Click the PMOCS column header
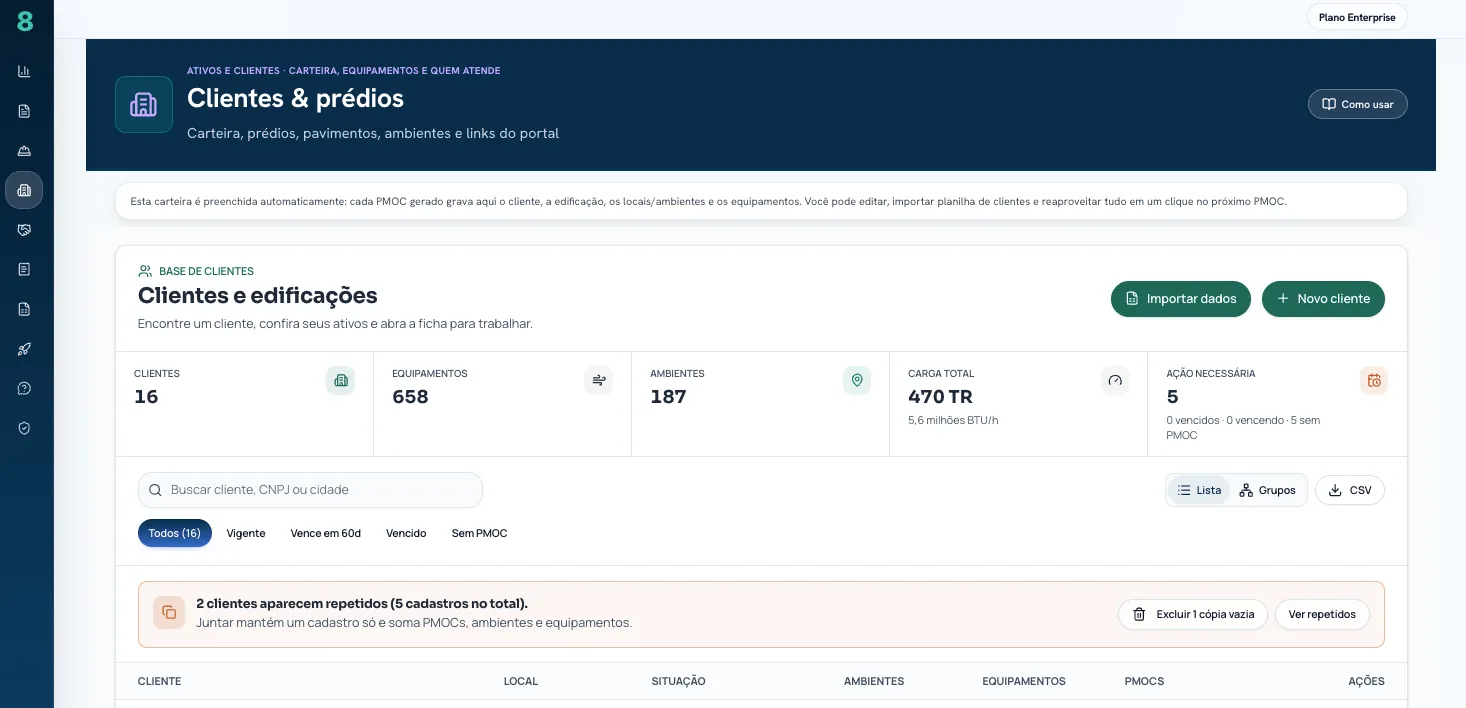Viewport: 1466px width, 708px height. point(1144,681)
